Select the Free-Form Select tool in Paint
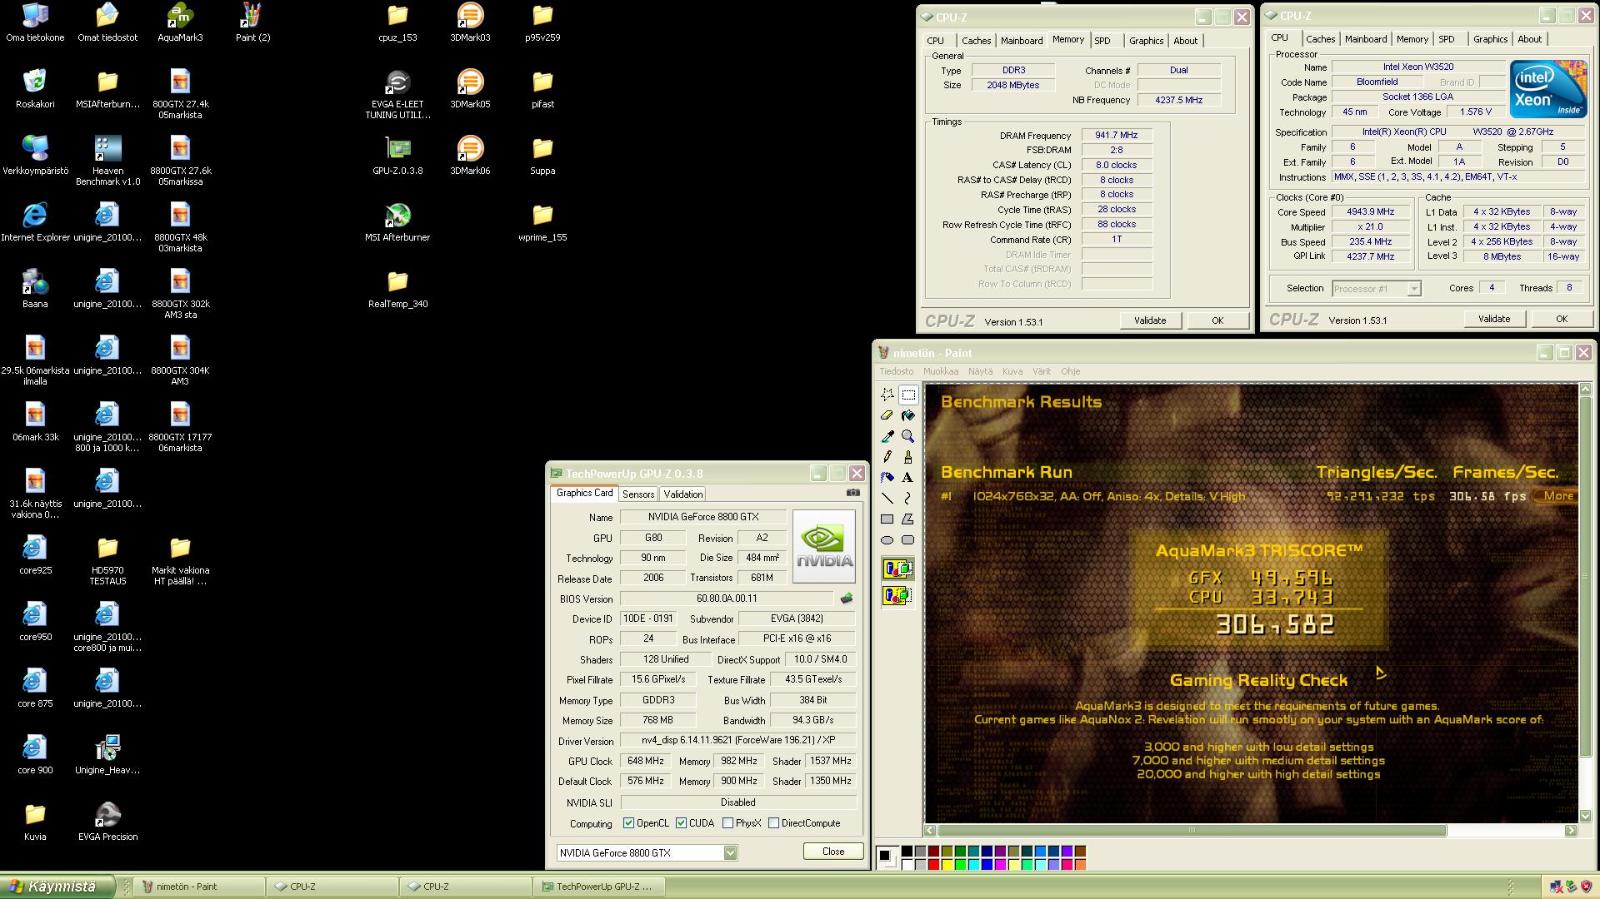This screenshot has height=899, width=1600. [887, 395]
